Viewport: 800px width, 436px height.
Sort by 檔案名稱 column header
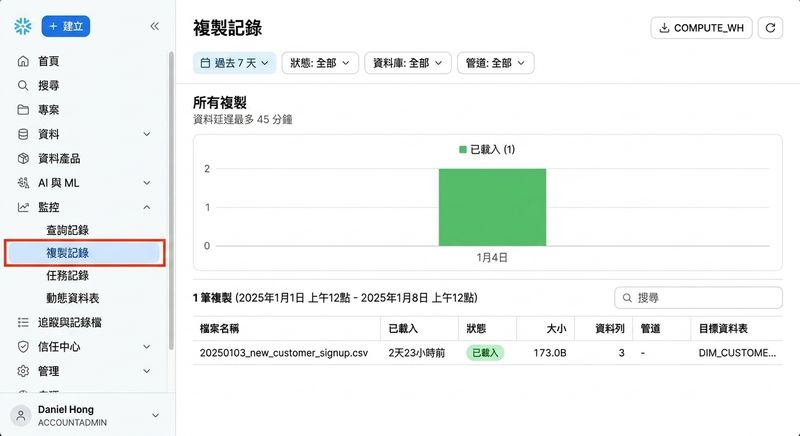(x=219, y=329)
